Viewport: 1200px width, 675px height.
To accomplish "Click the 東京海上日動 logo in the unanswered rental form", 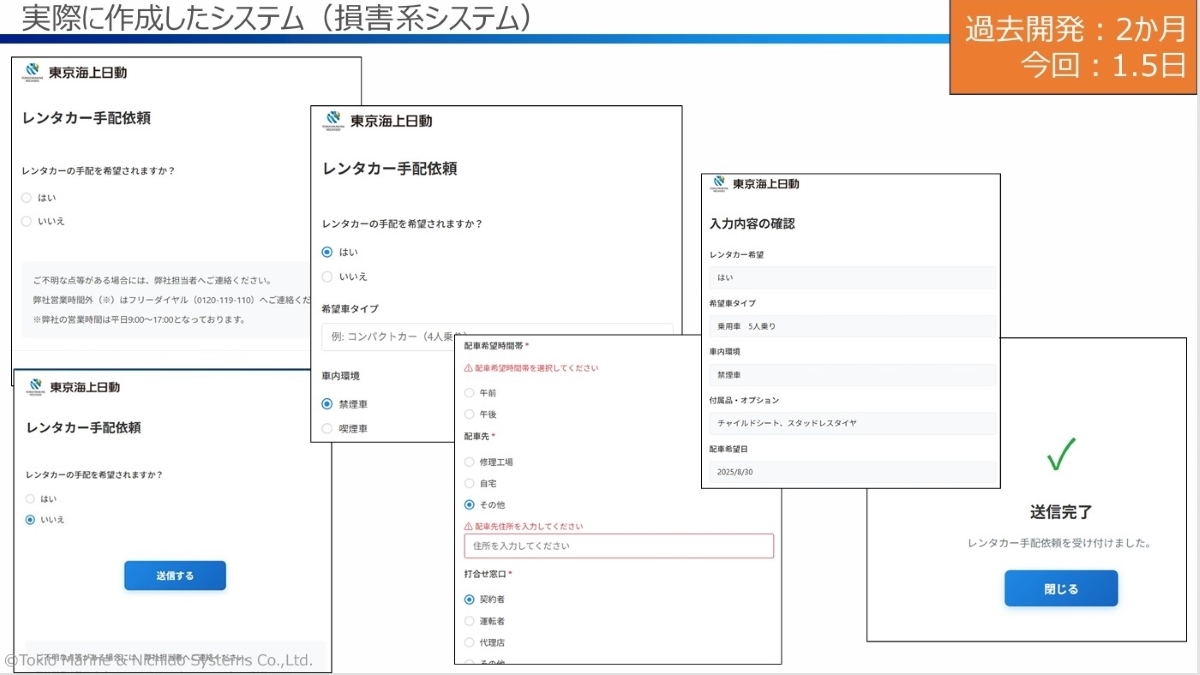I will click(x=75, y=73).
